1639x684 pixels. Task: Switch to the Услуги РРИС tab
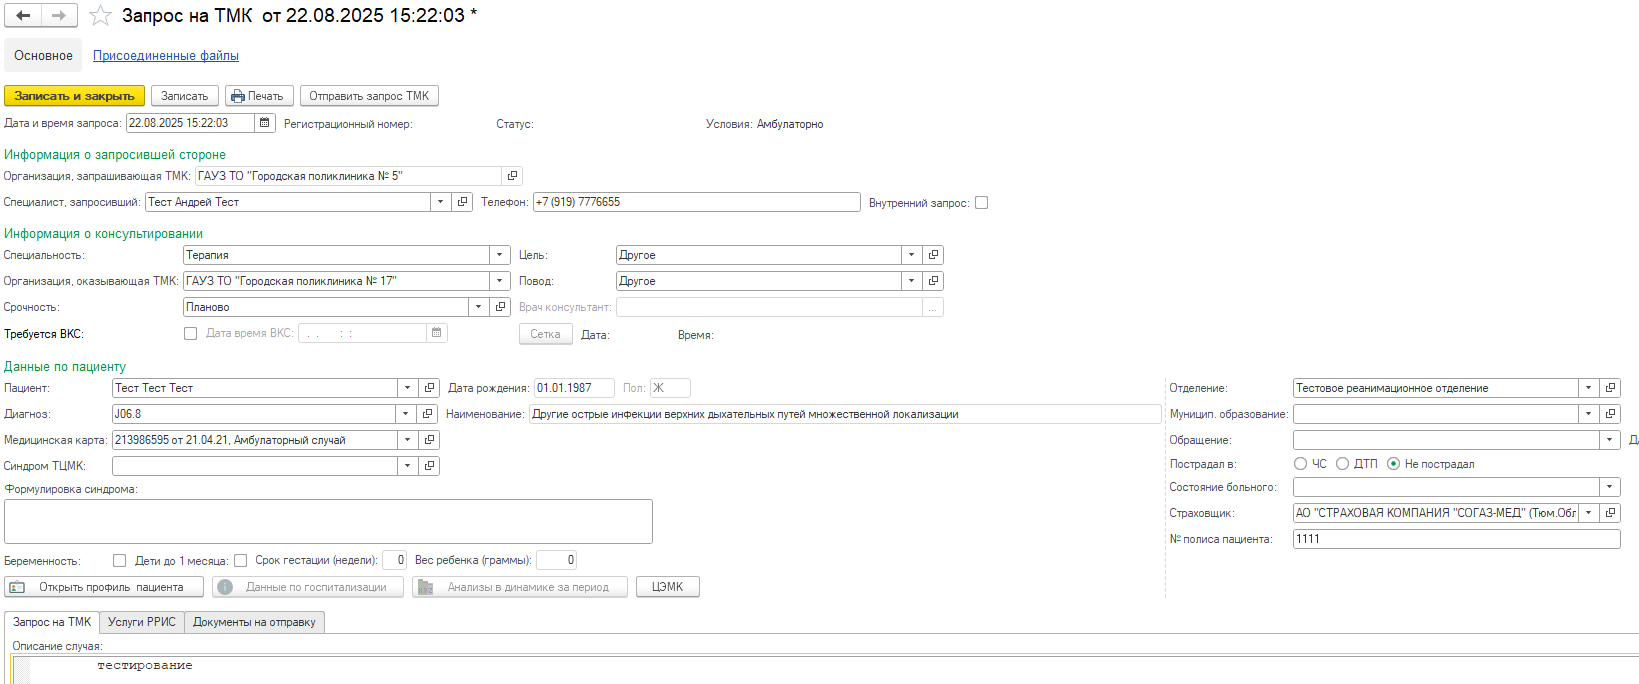141,622
